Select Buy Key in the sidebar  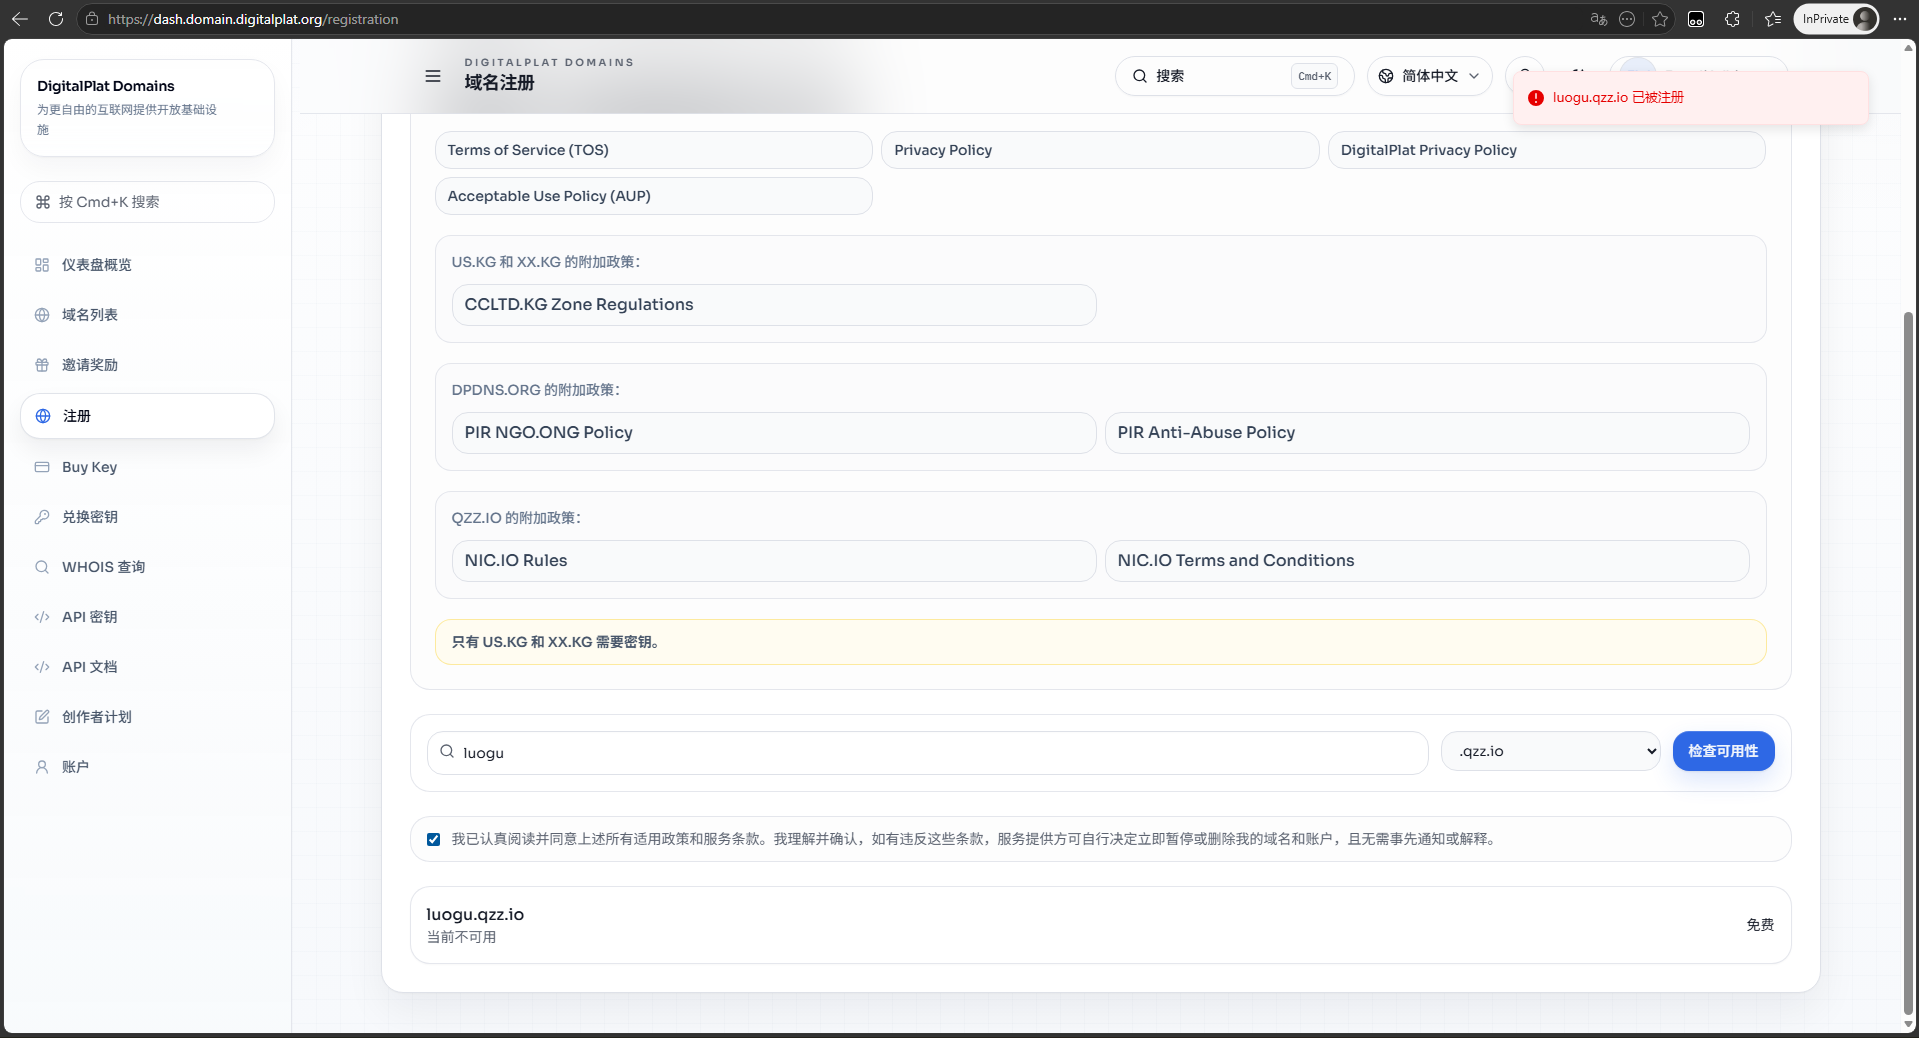coord(89,467)
